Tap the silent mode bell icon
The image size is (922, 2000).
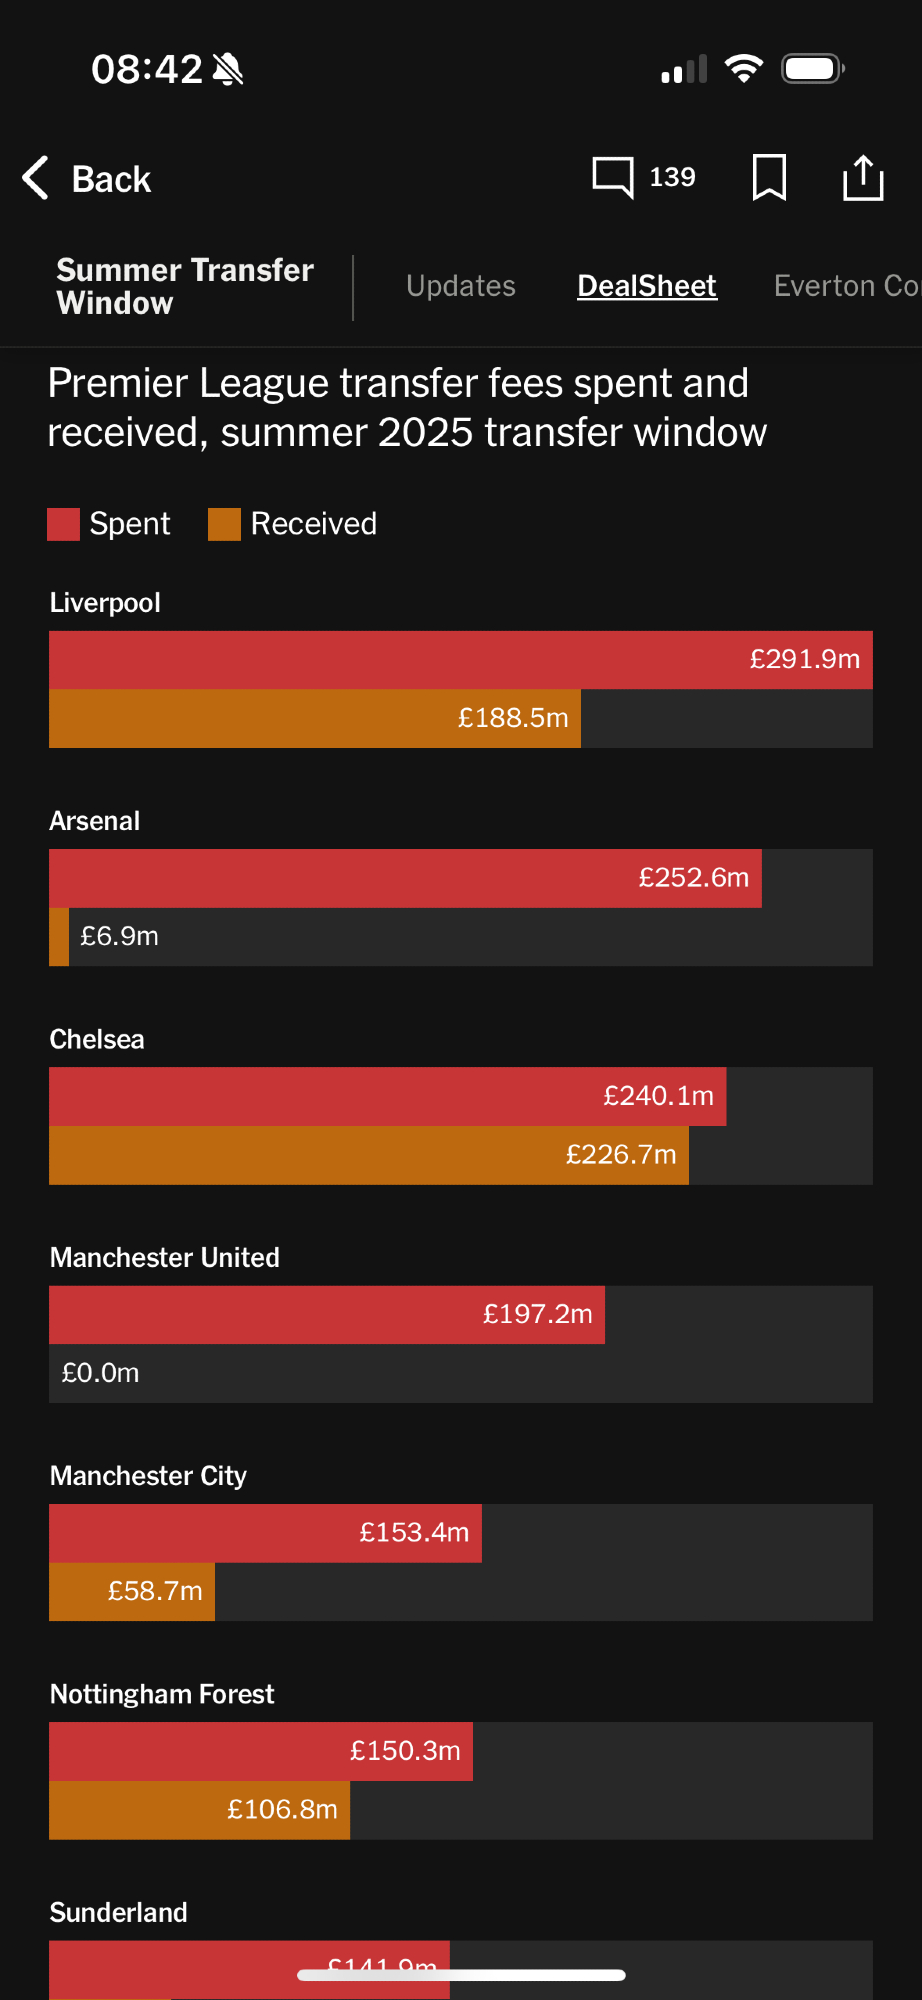tap(228, 69)
